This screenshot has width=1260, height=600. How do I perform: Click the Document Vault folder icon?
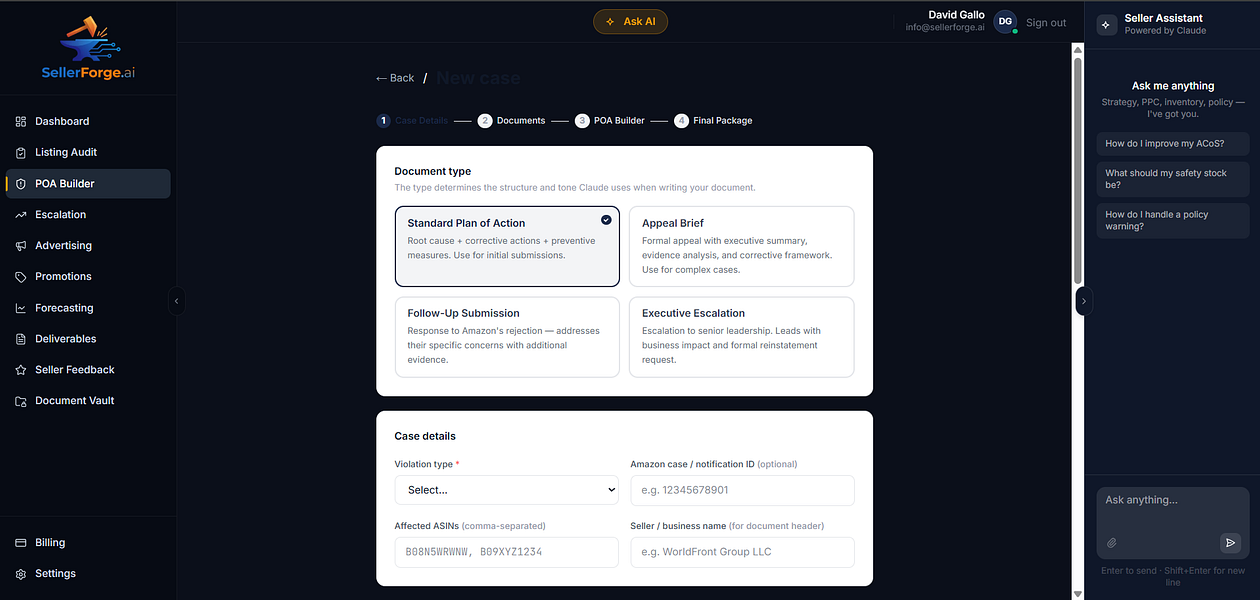pos(21,401)
